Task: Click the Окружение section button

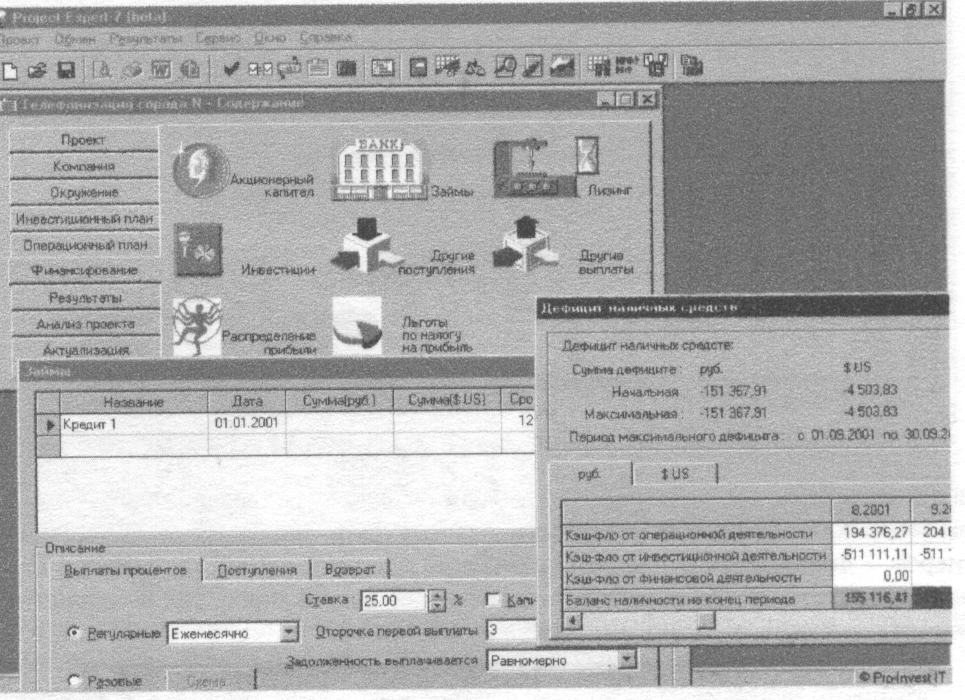Action: coord(84,193)
